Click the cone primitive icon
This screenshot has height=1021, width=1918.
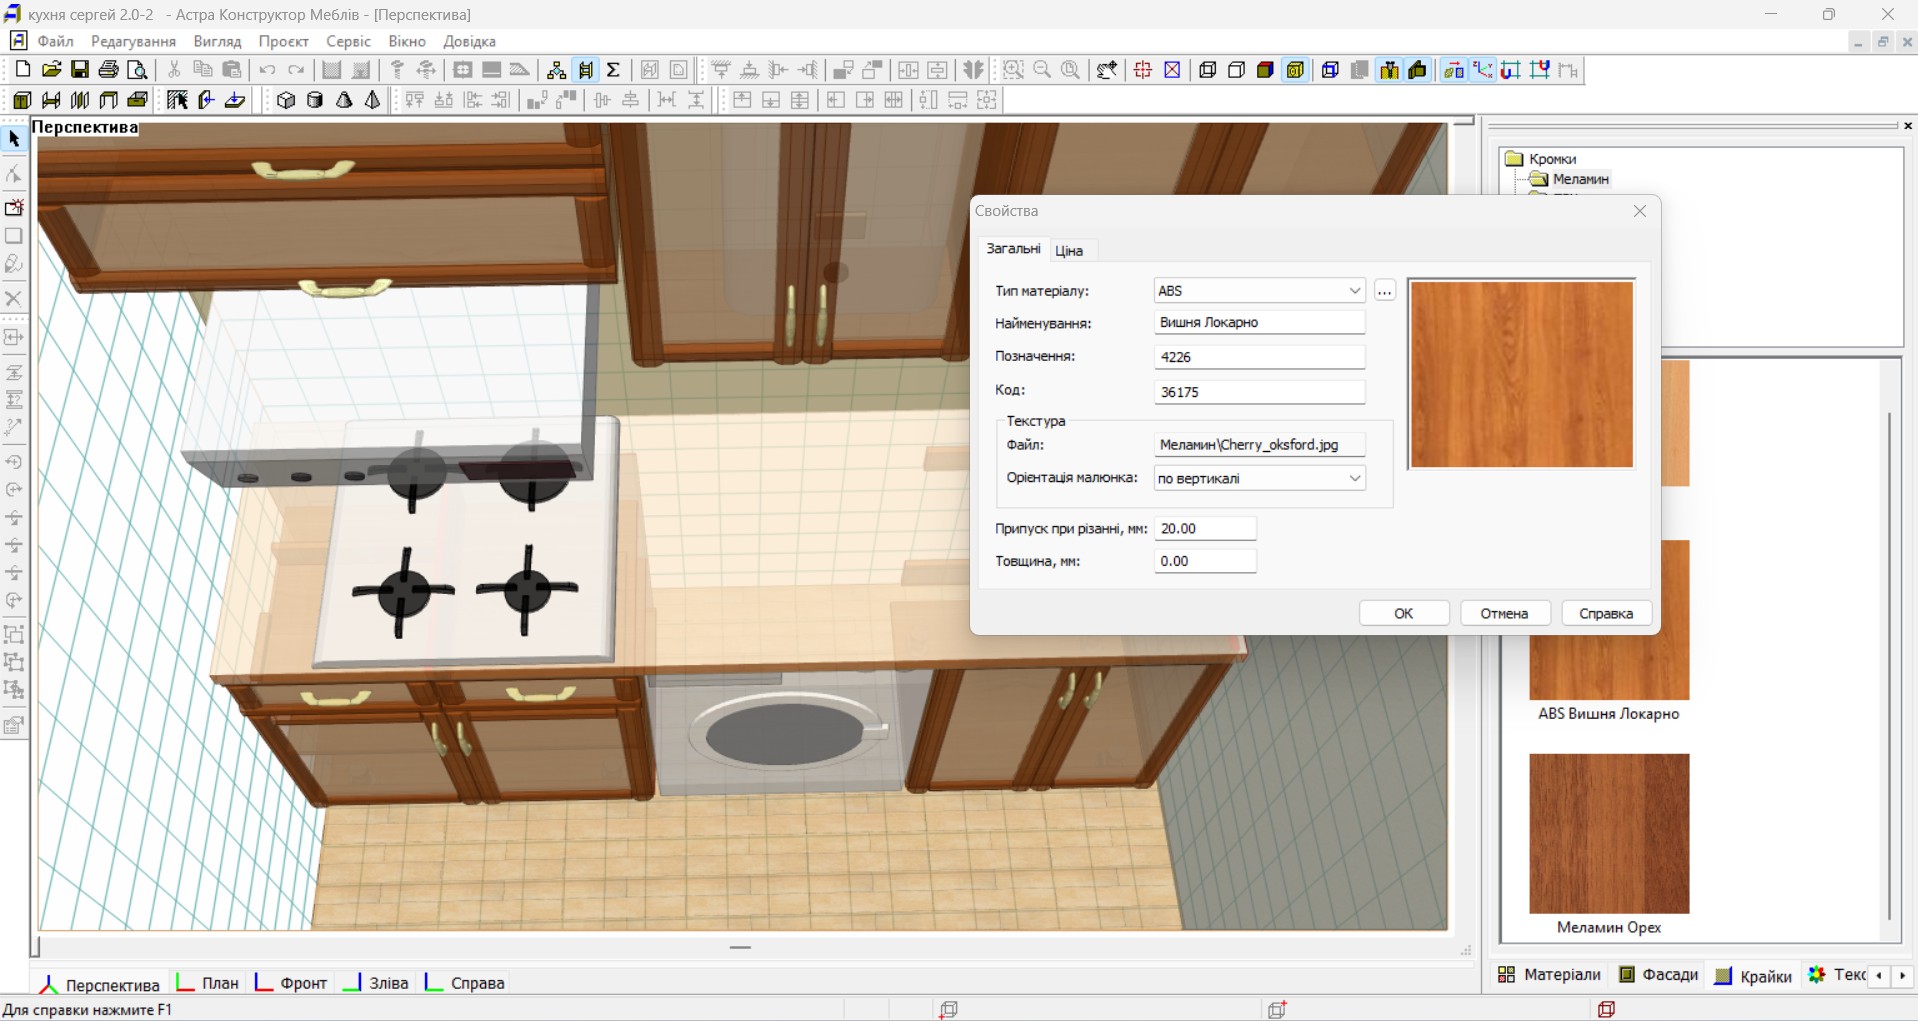click(x=344, y=100)
